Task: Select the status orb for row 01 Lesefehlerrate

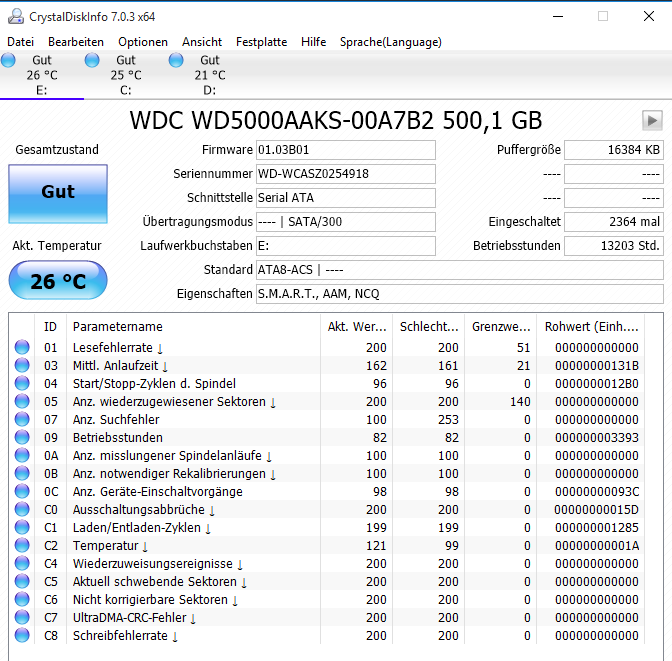Action: 22,347
